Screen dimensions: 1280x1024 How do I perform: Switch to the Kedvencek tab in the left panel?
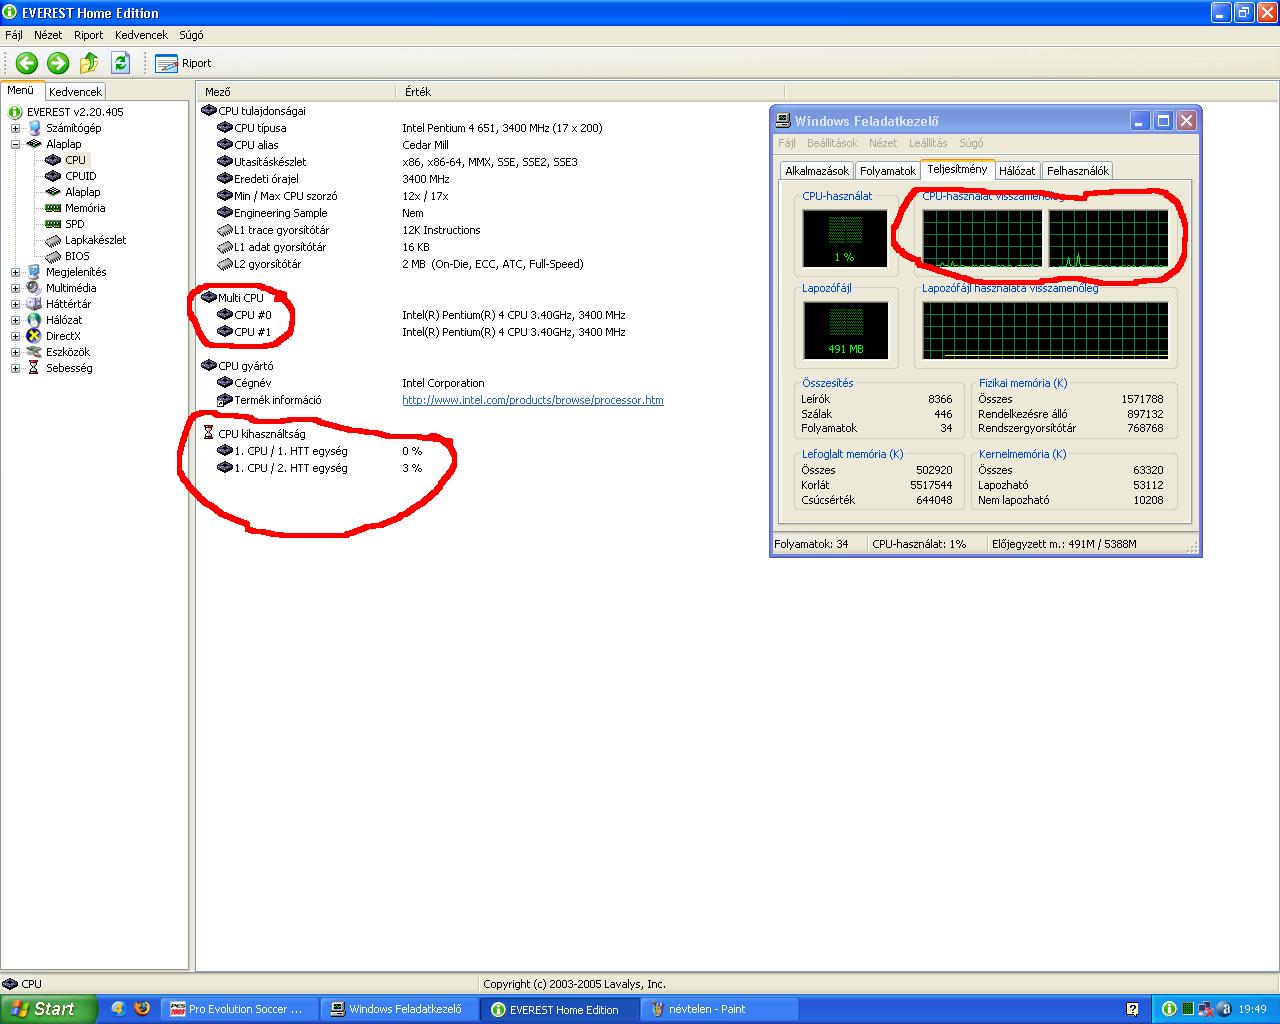click(75, 91)
